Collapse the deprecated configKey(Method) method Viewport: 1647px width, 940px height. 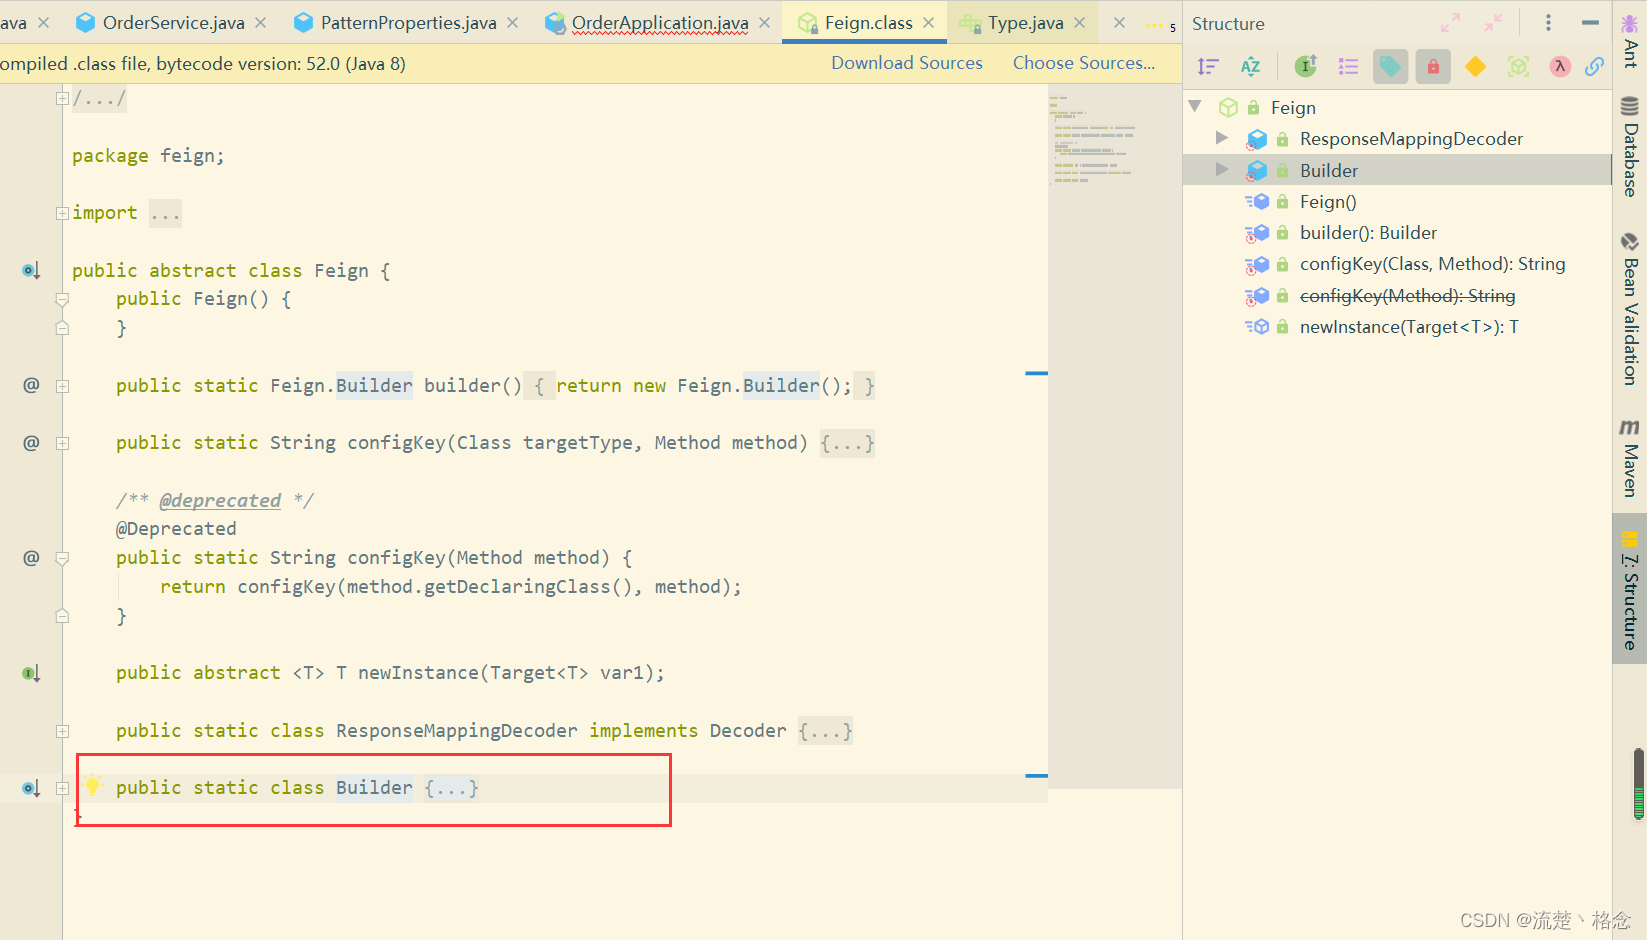62,558
